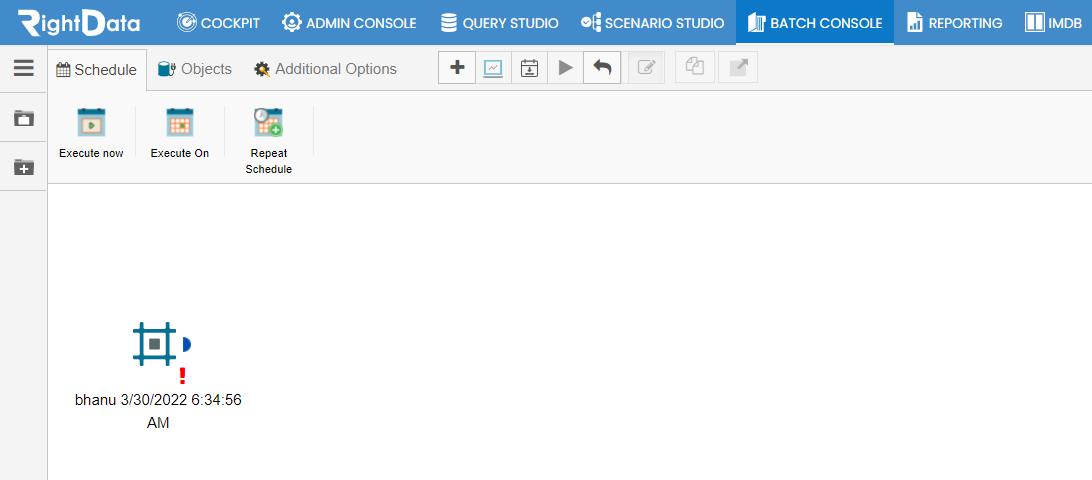Click the plus add icon in toolbar
The image size is (1092, 480).
click(x=457, y=68)
